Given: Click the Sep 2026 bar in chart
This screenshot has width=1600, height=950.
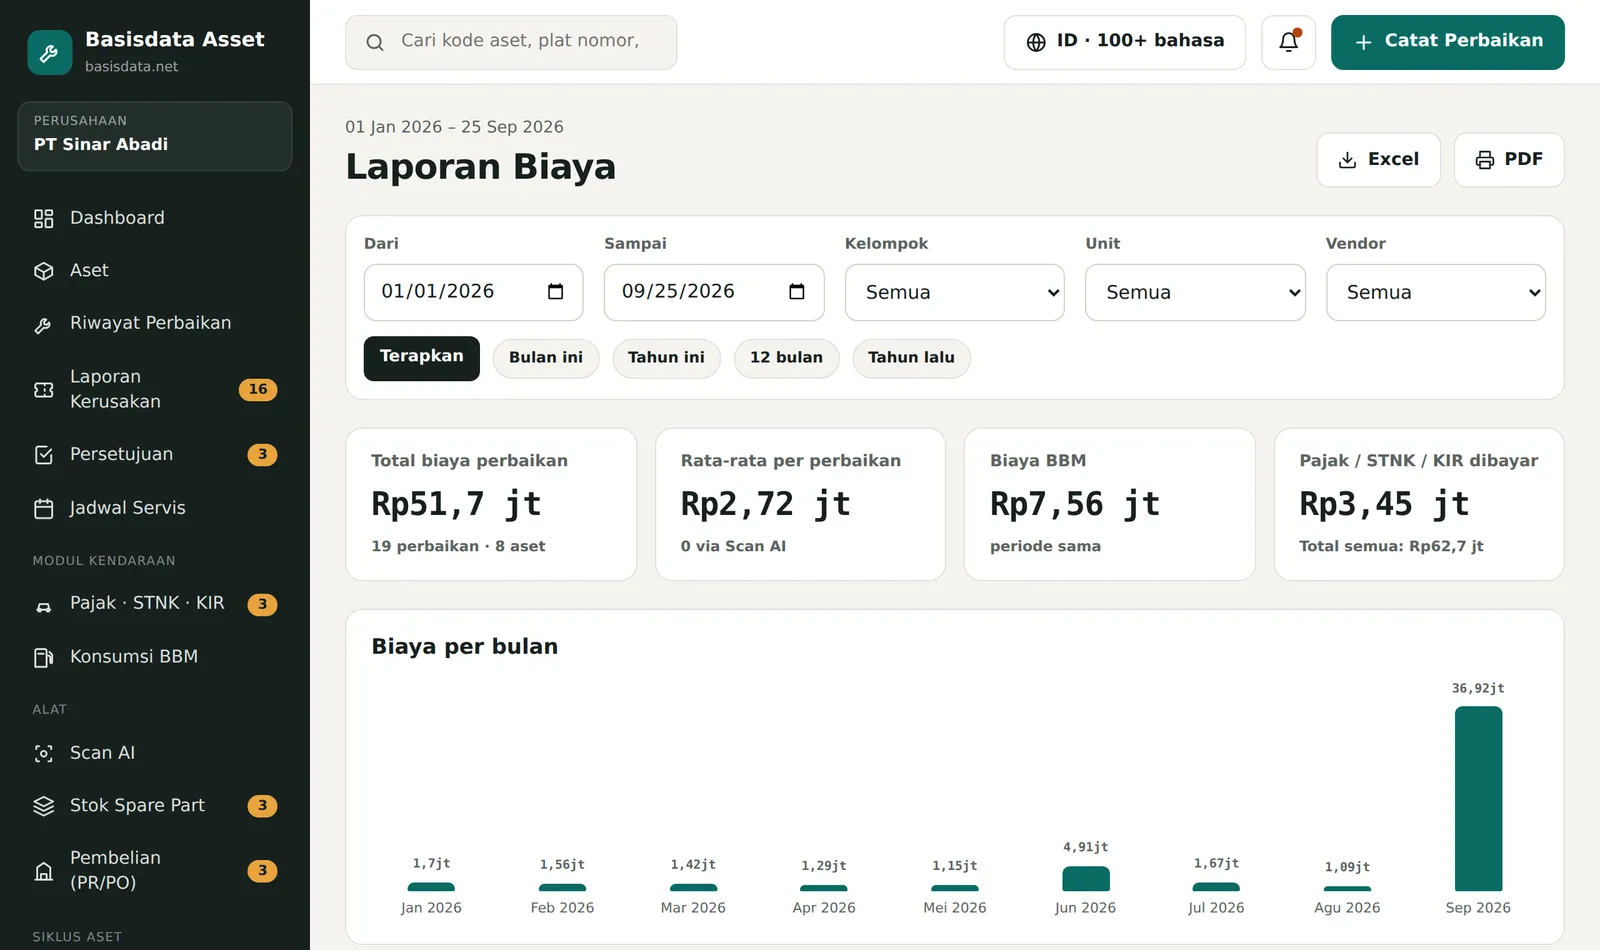Looking at the screenshot, I should click(x=1478, y=798).
